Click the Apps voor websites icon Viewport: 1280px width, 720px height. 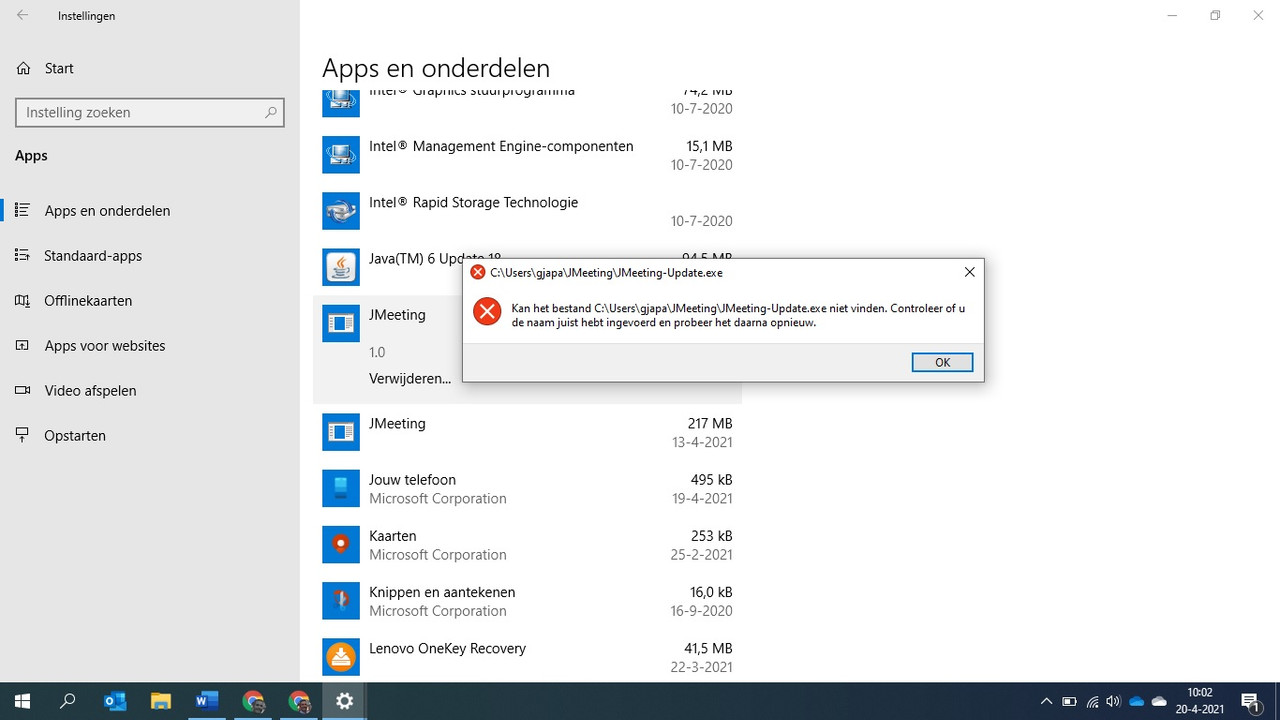click(22, 345)
